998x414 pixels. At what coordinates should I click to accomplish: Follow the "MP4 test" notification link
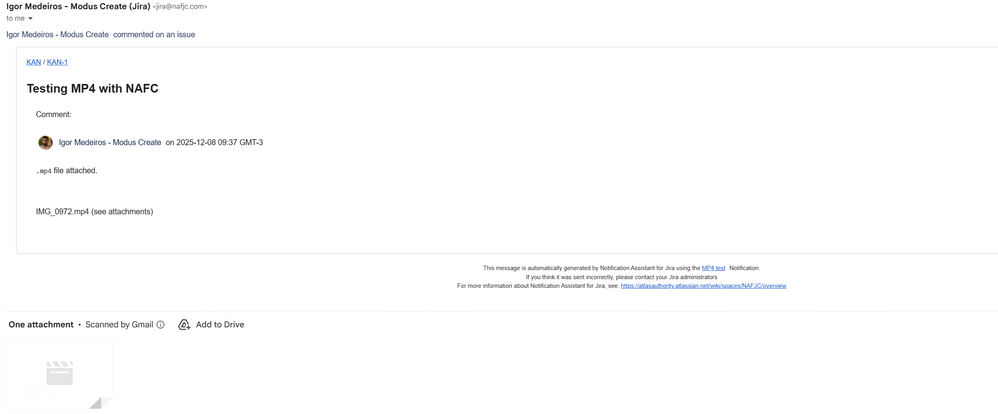pyautogui.click(x=713, y=268)
